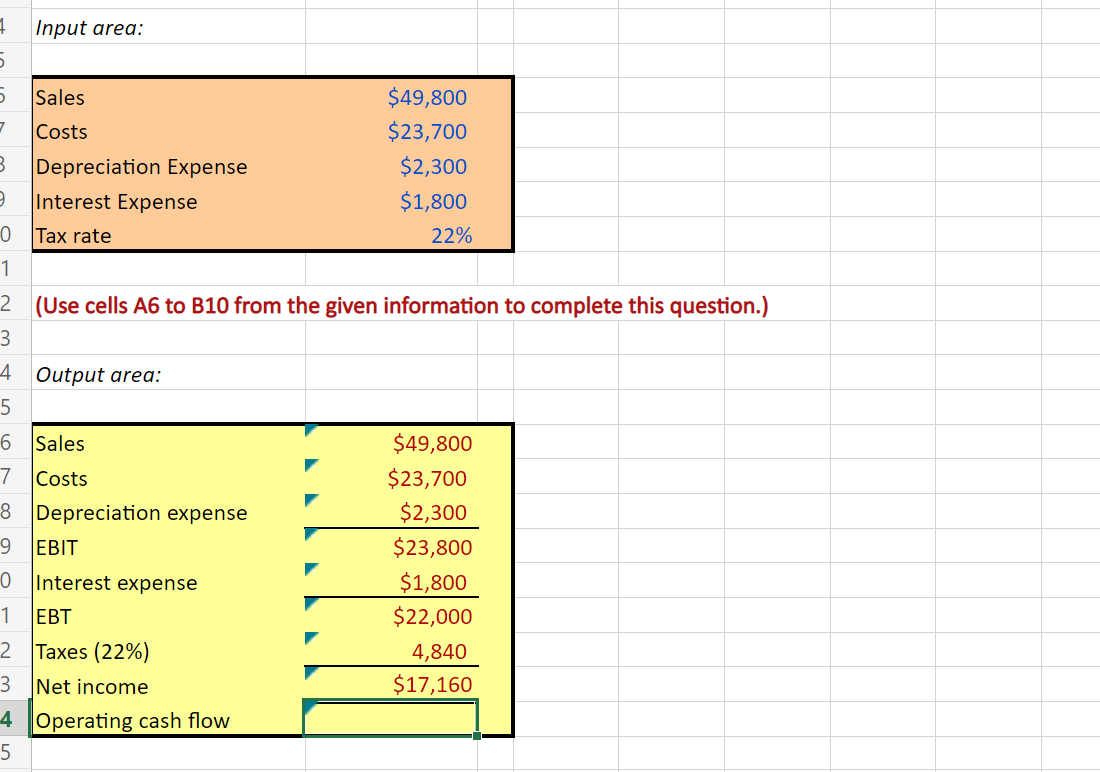Click the marker on the Taxes output cell
1100x772 pixels.
pos(311,638)
